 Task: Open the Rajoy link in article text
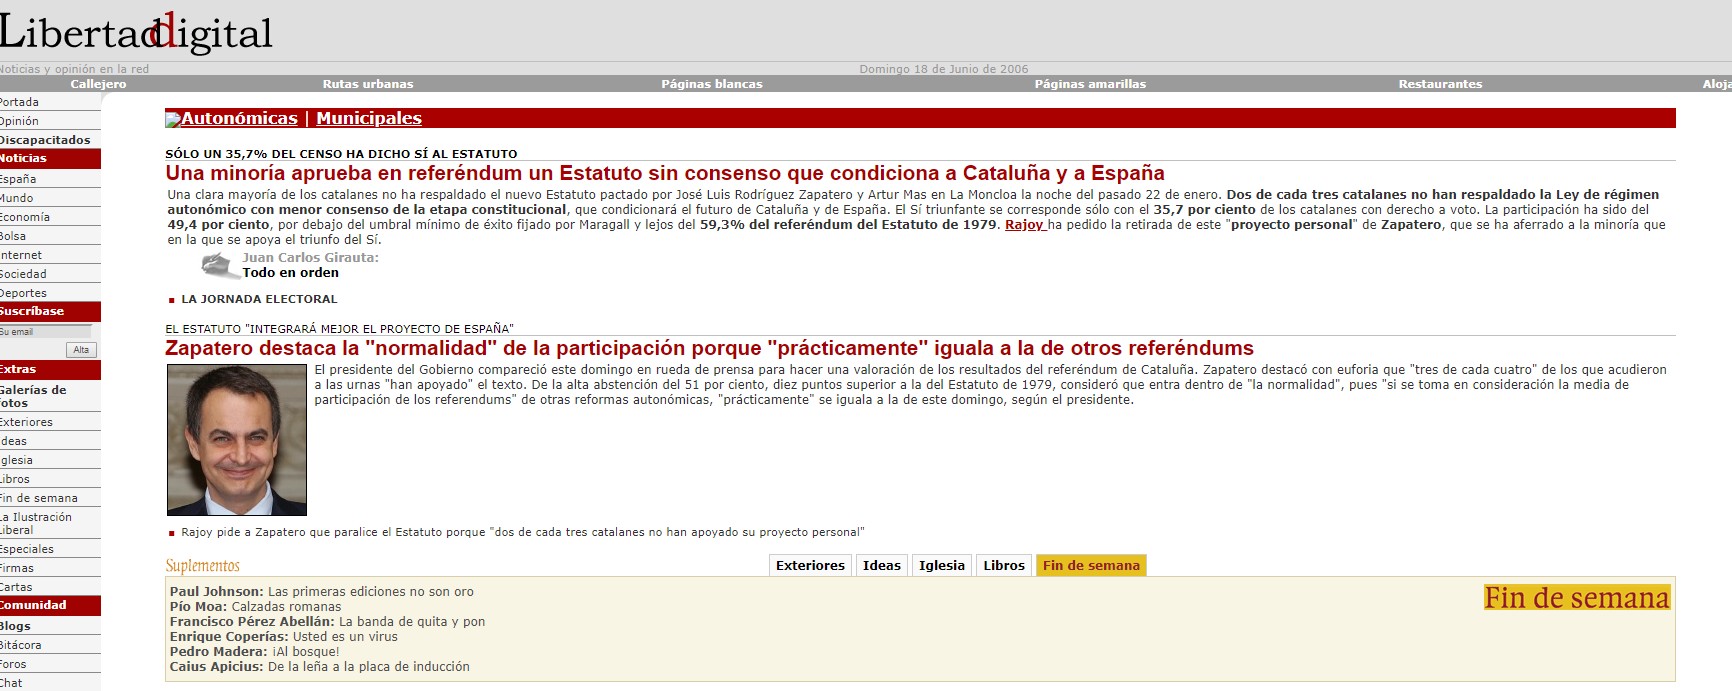[x=1024, y=225]
